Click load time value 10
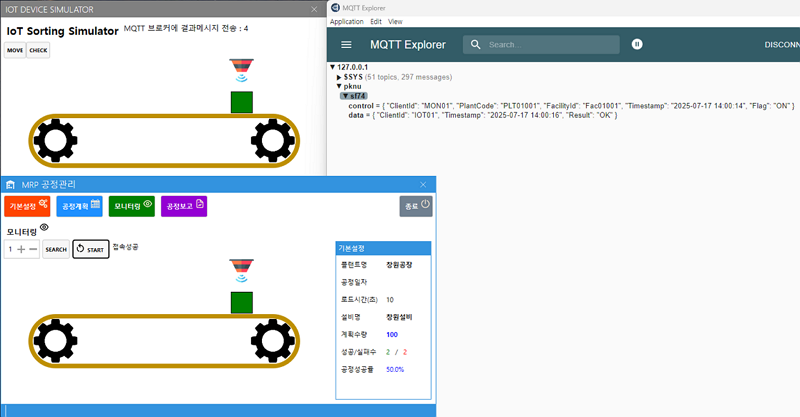This screenshot has width=800, height=417. click(390, 300)
